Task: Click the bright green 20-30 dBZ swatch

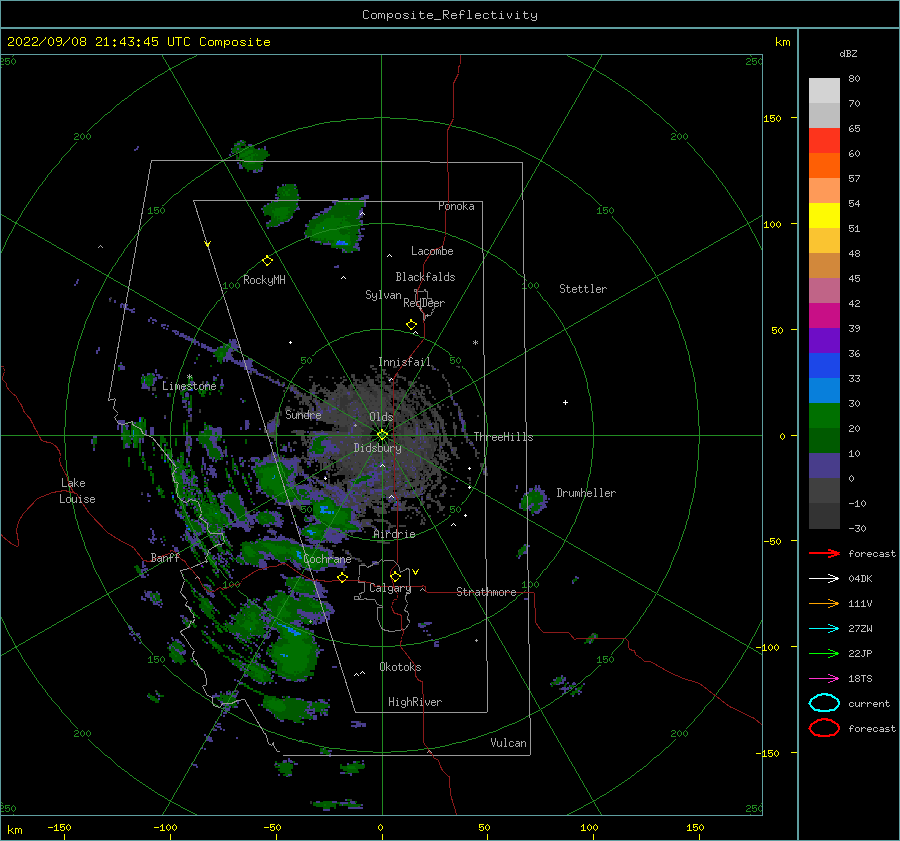Action: click(x=824, y=416)
